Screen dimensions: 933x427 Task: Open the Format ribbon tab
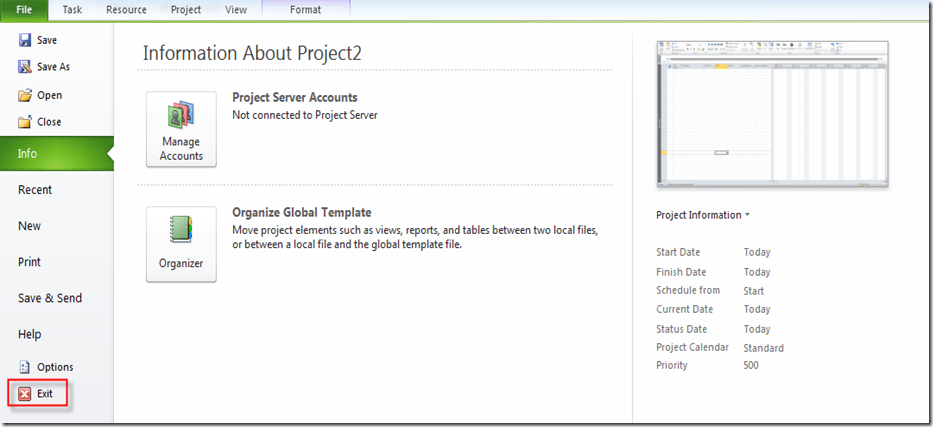[305, 10]
